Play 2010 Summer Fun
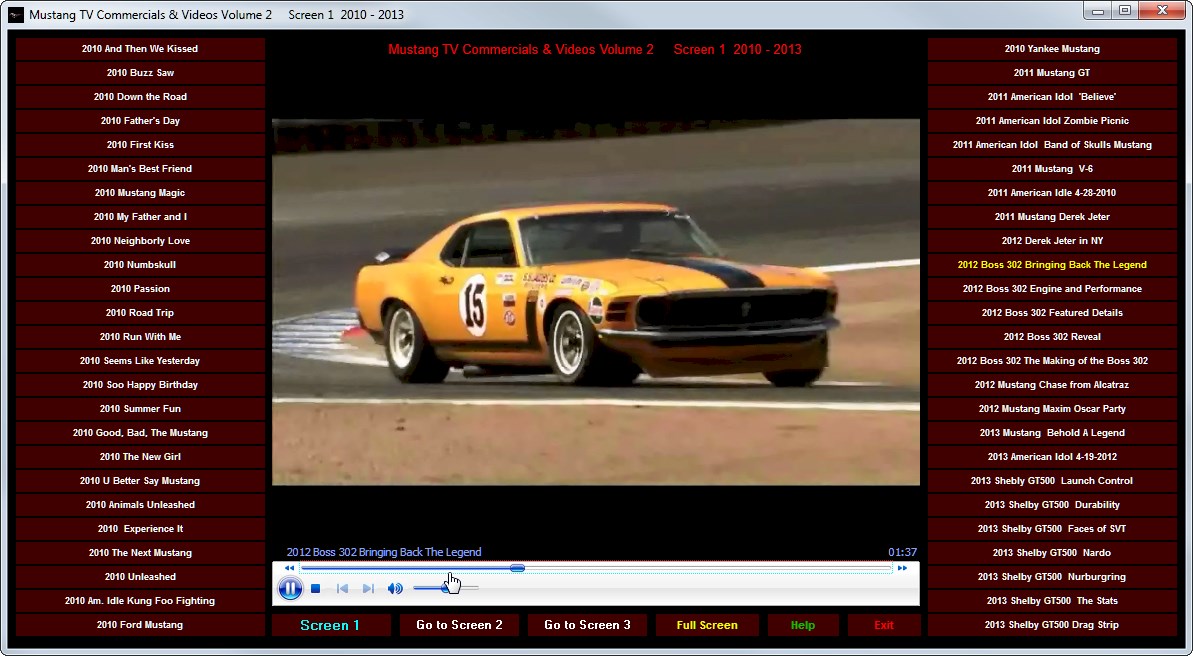Image resolution: width=1193 pixels, height=656 pixels. tap(140, 409)
